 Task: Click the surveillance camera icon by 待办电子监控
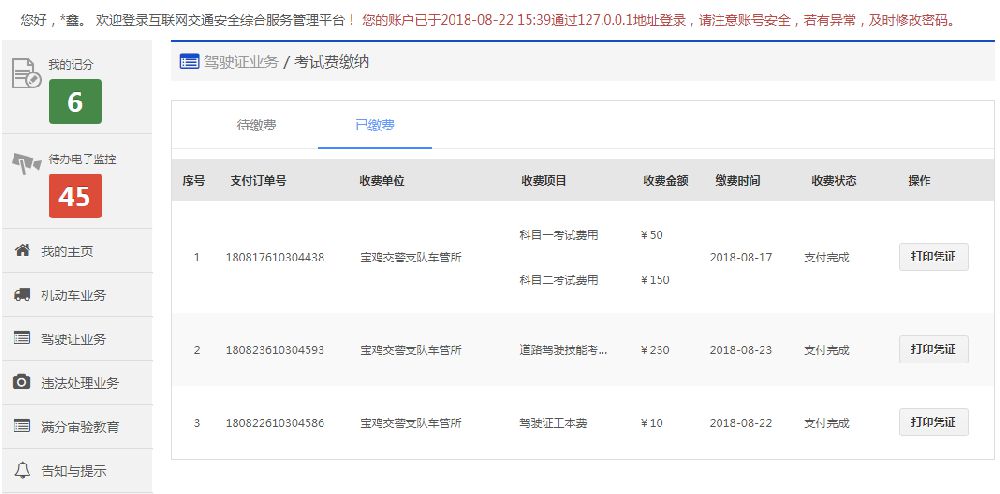pyautogui.click(x=26, y=165)
